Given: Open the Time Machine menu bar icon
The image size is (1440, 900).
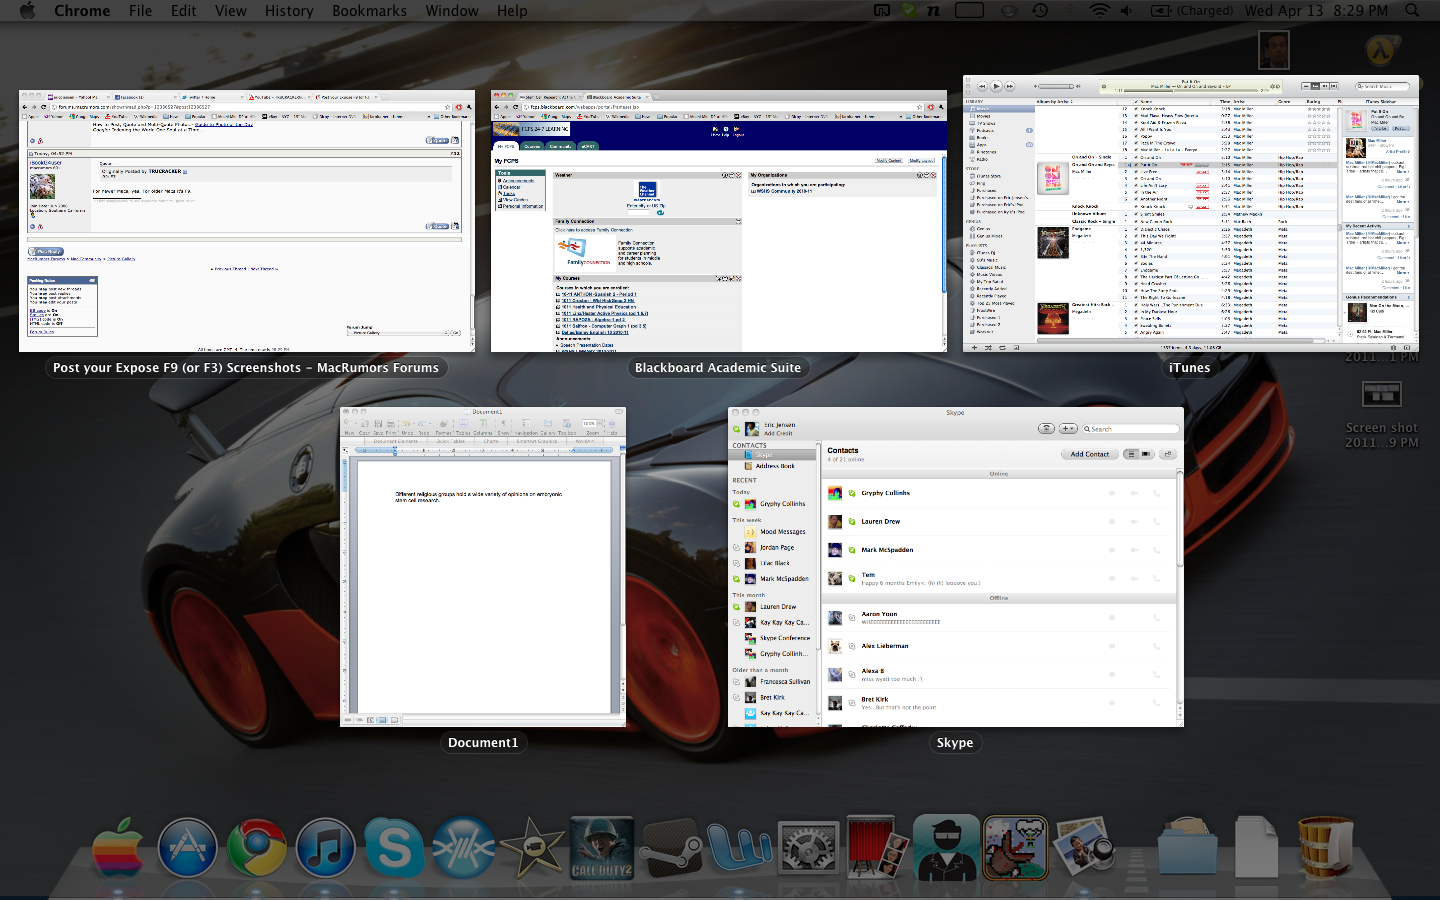Looking at the screenshot, I should [x=1040, y=10].
